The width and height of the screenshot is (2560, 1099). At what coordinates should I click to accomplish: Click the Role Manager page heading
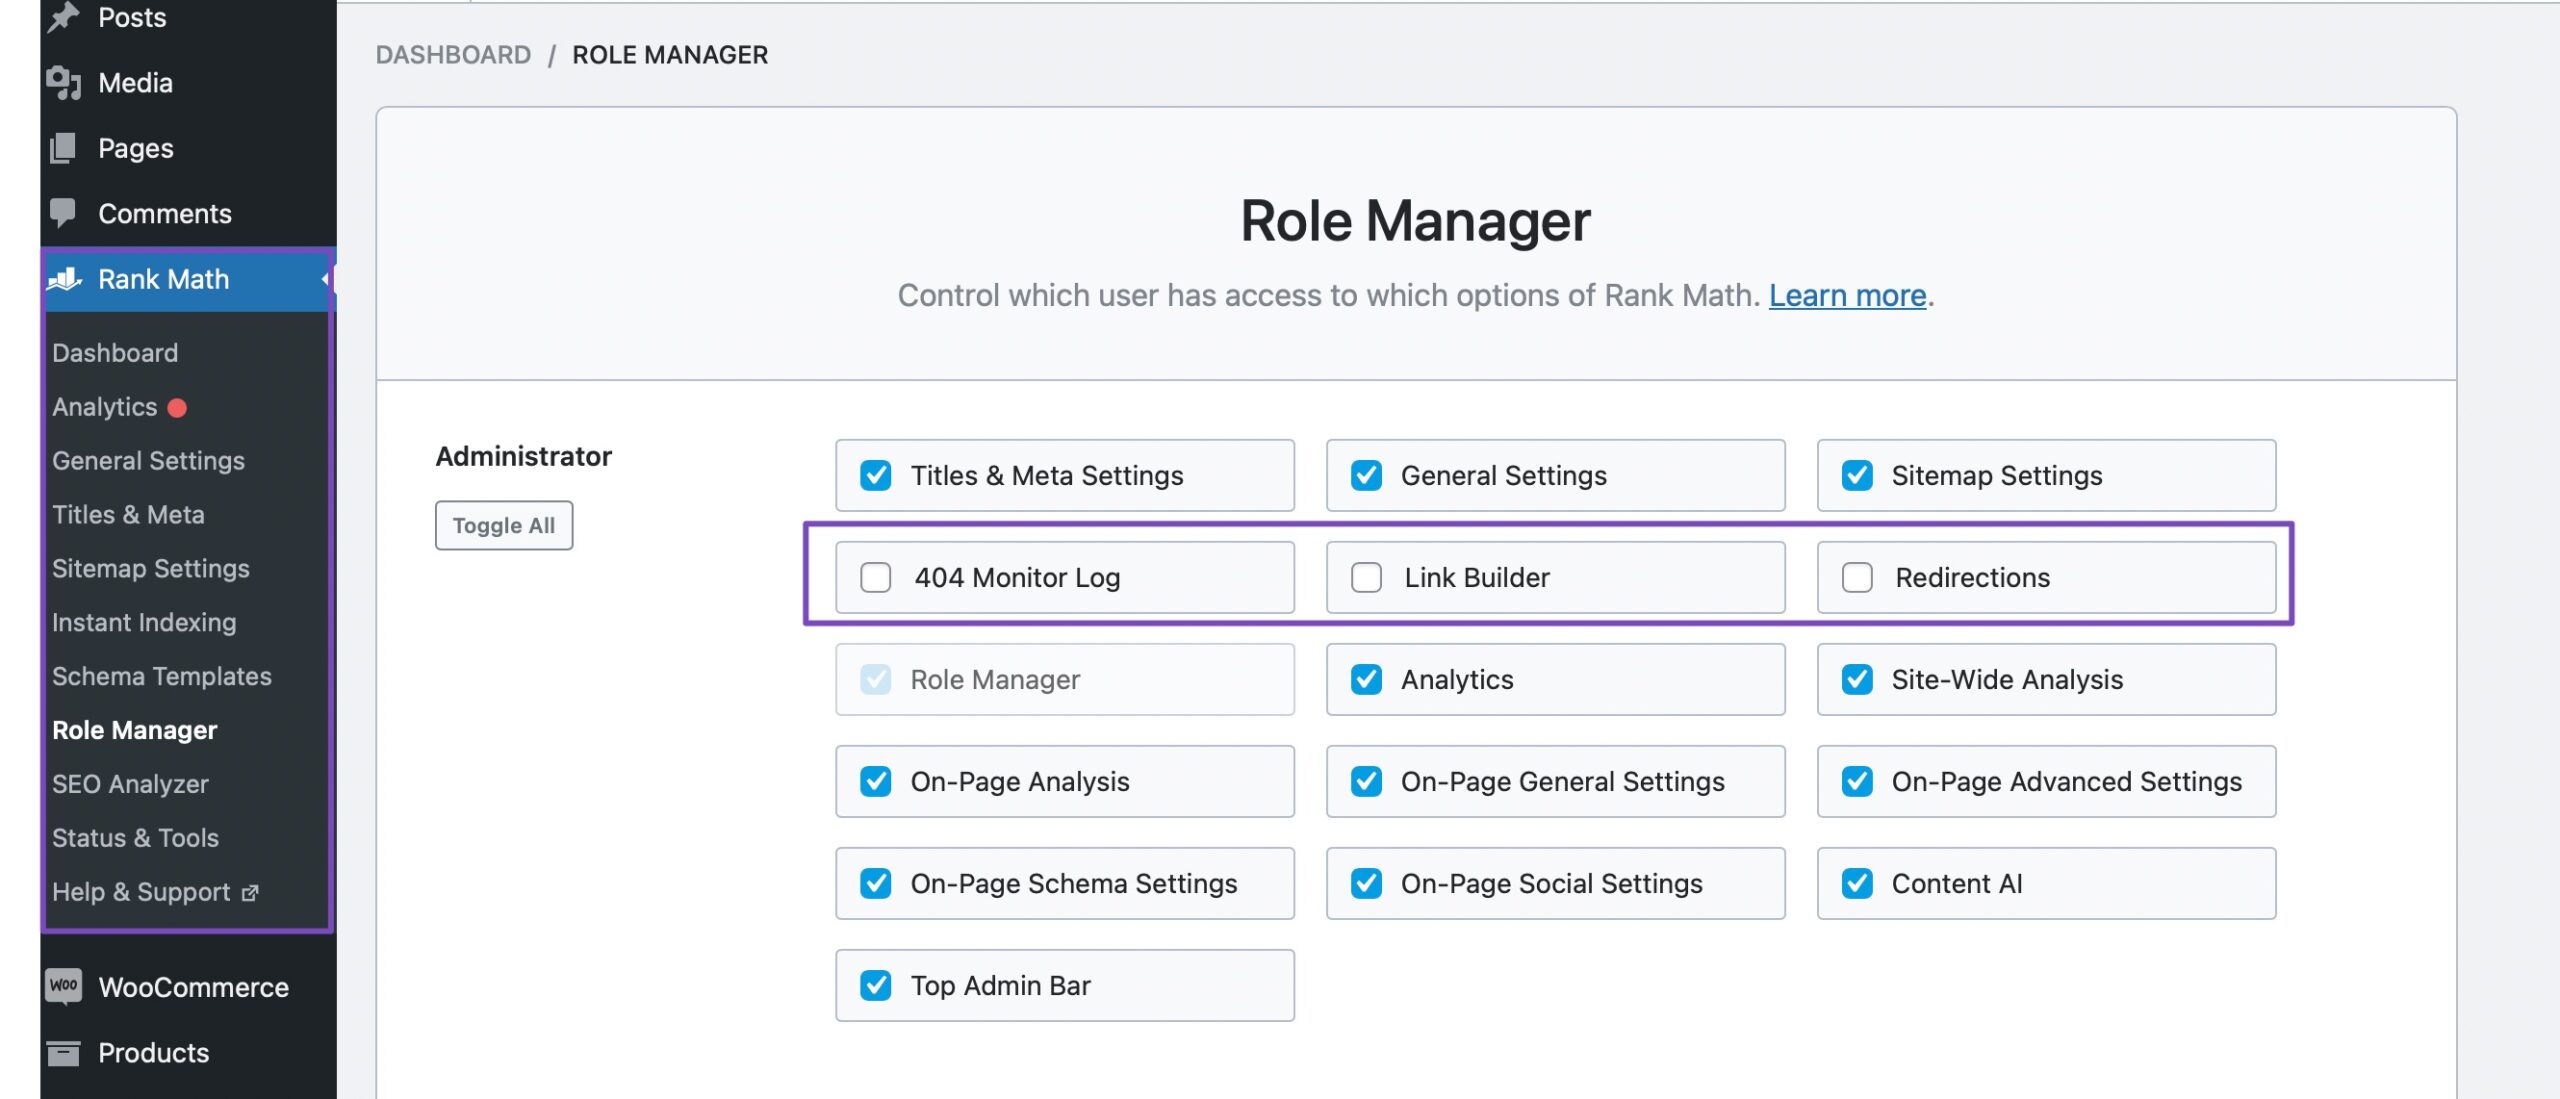(x=1415, y=221)
